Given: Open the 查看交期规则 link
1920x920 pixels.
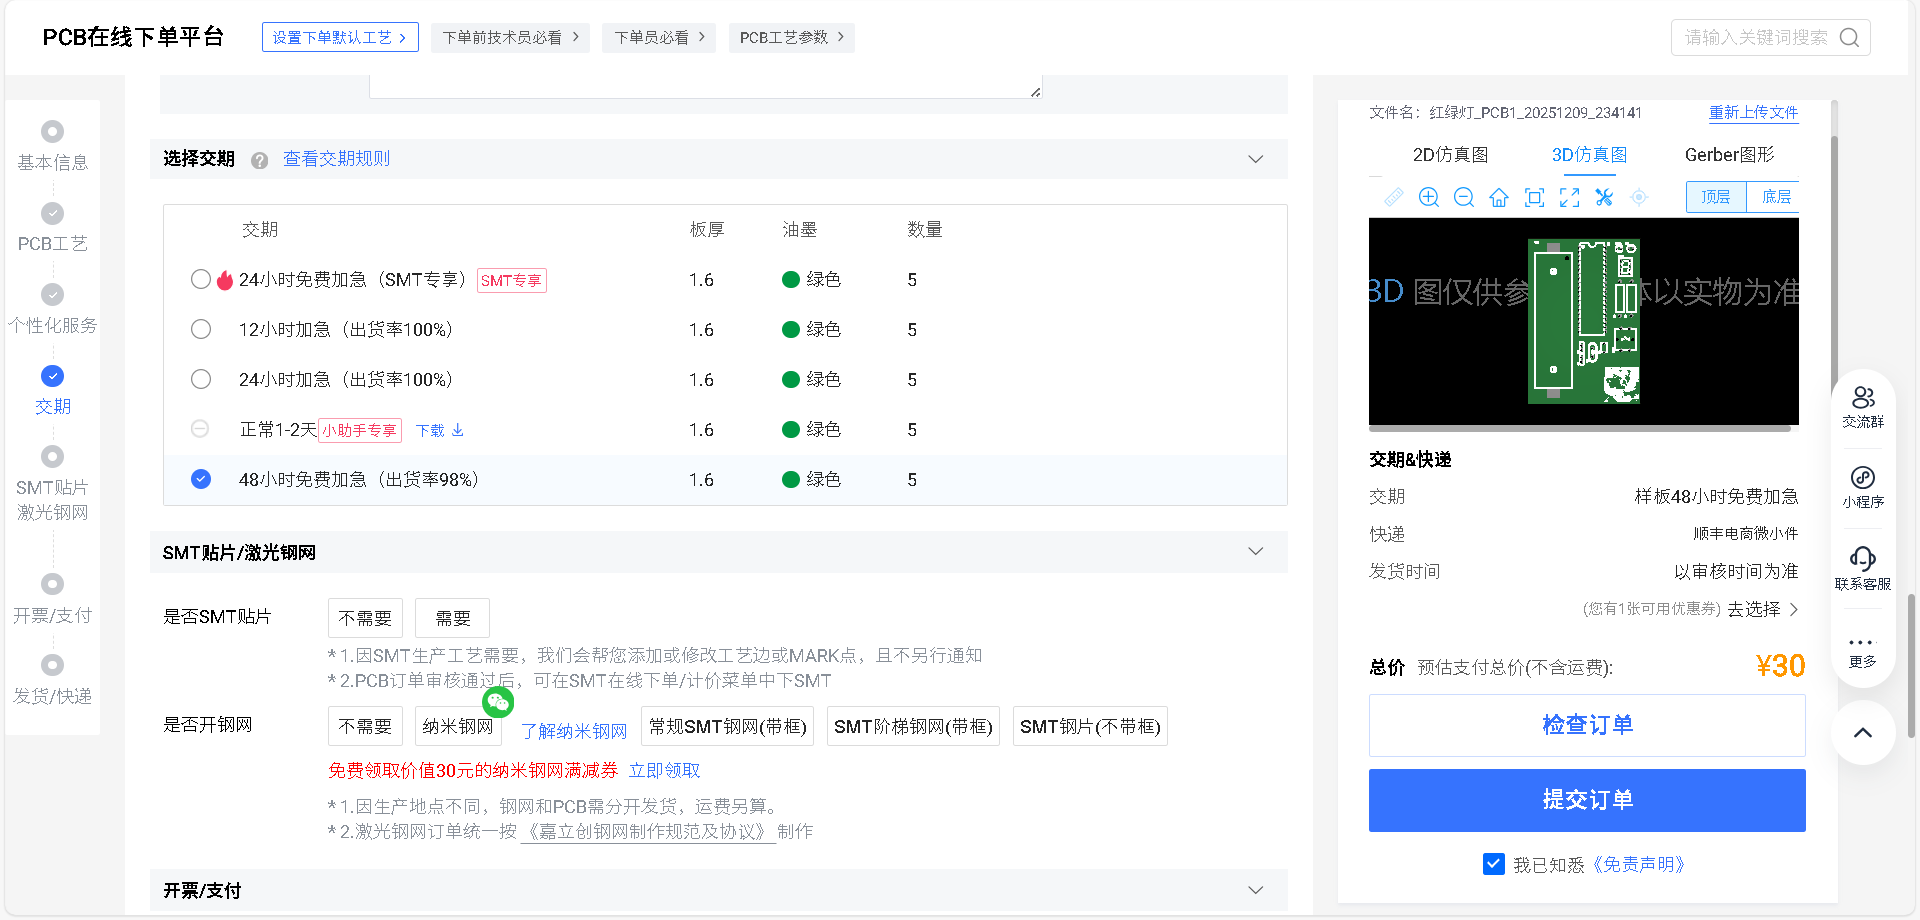Looking at the screenshot, I should [336, 158].
